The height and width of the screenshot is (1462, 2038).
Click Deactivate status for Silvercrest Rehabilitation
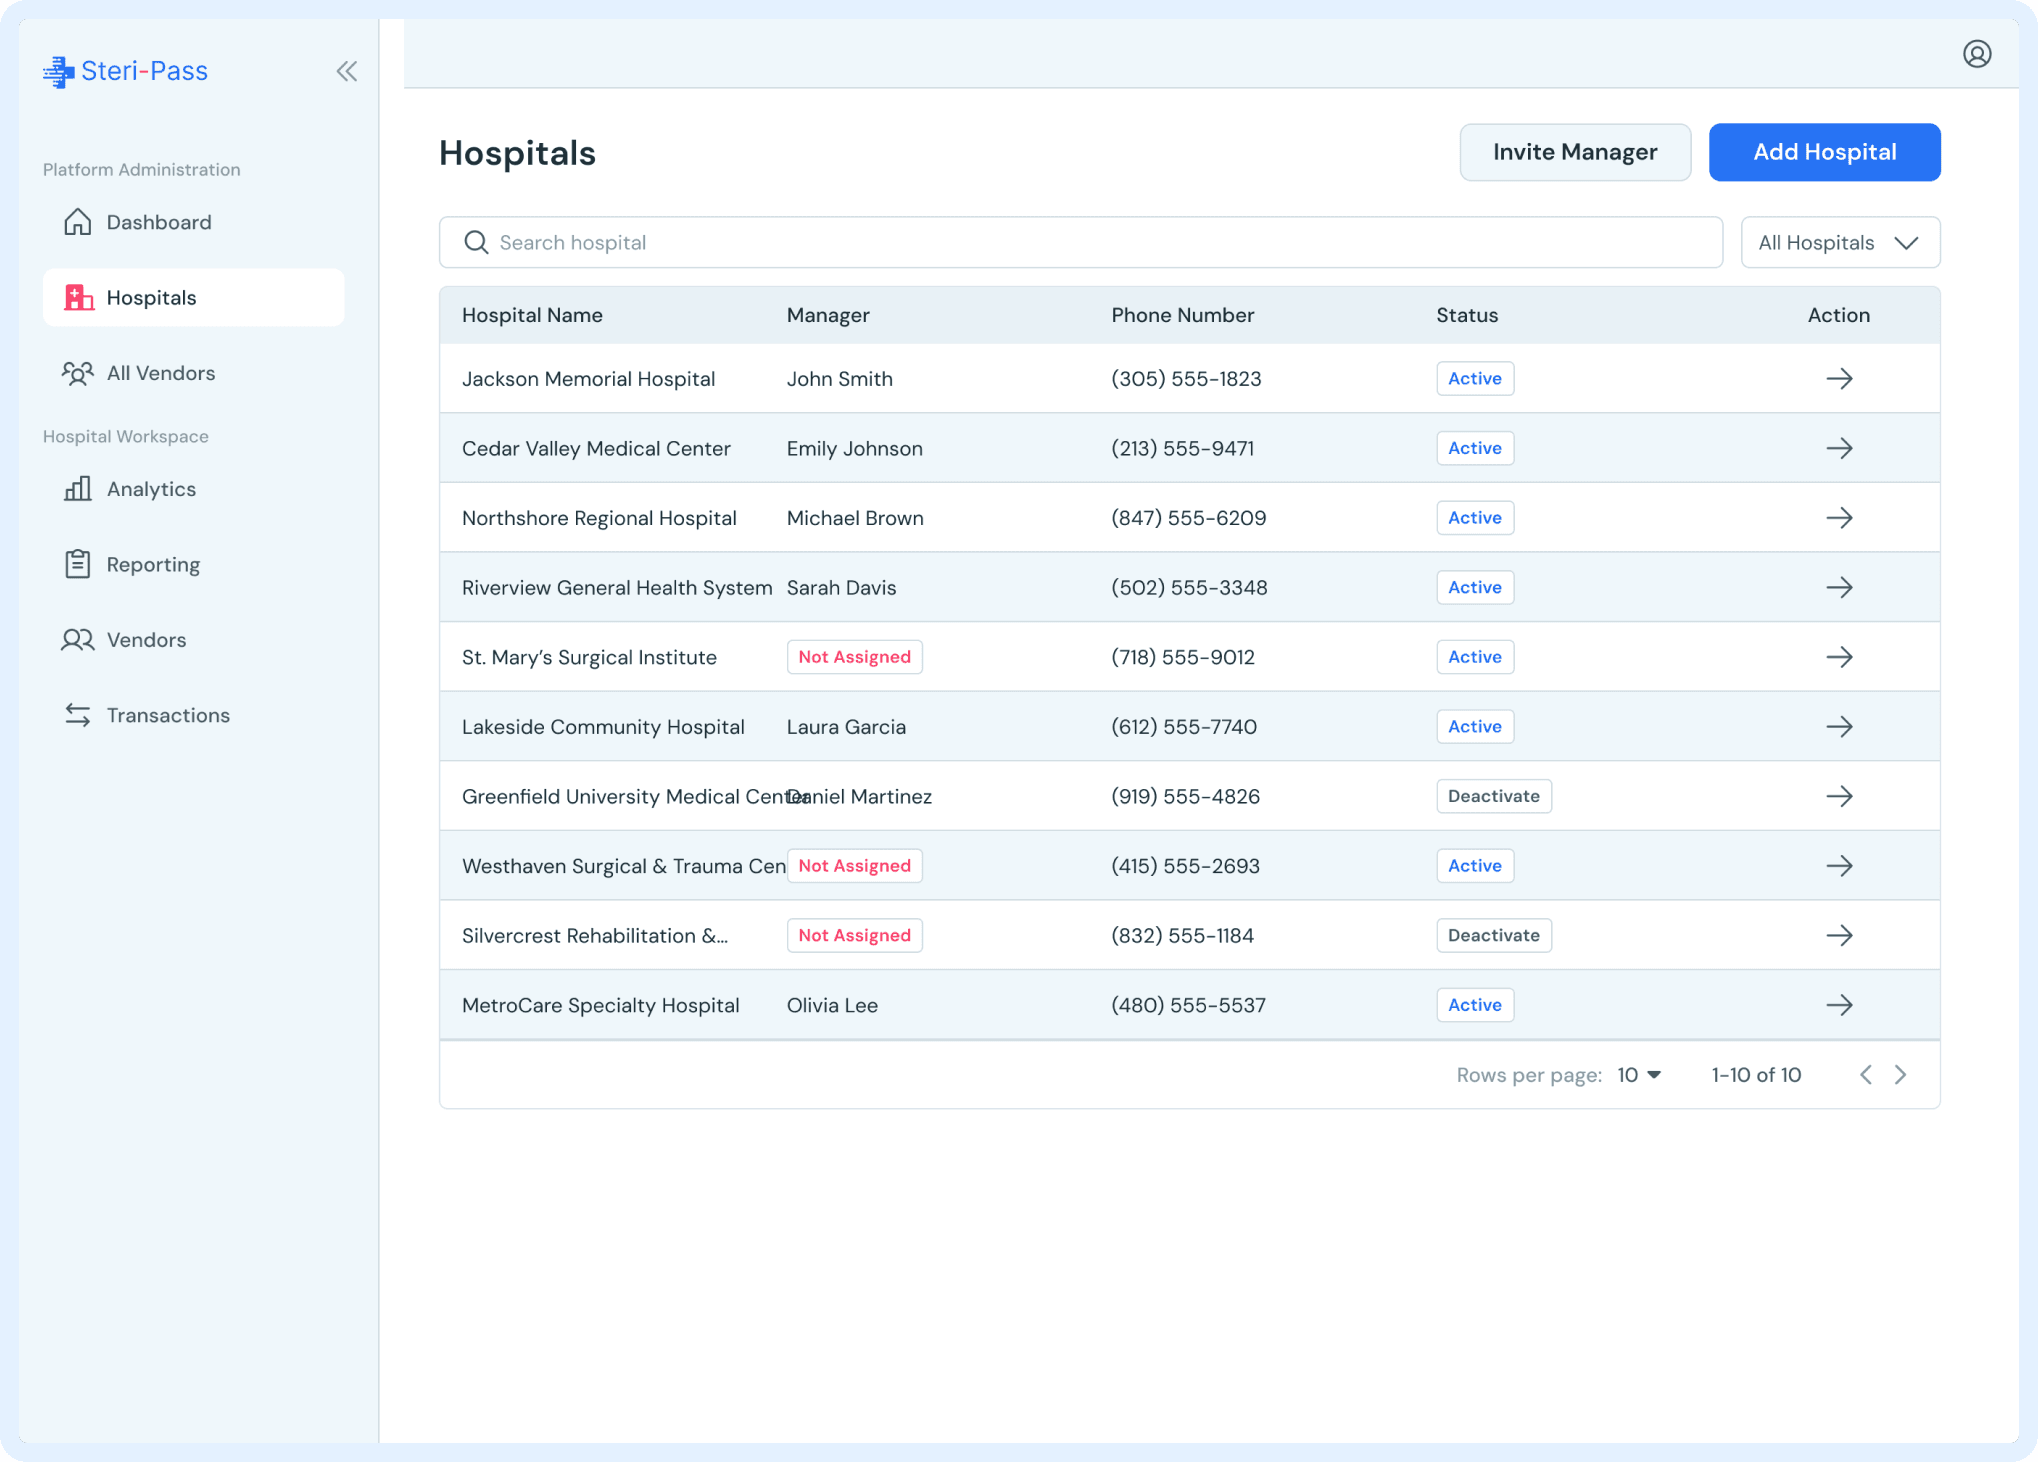tap(1494, 935)
